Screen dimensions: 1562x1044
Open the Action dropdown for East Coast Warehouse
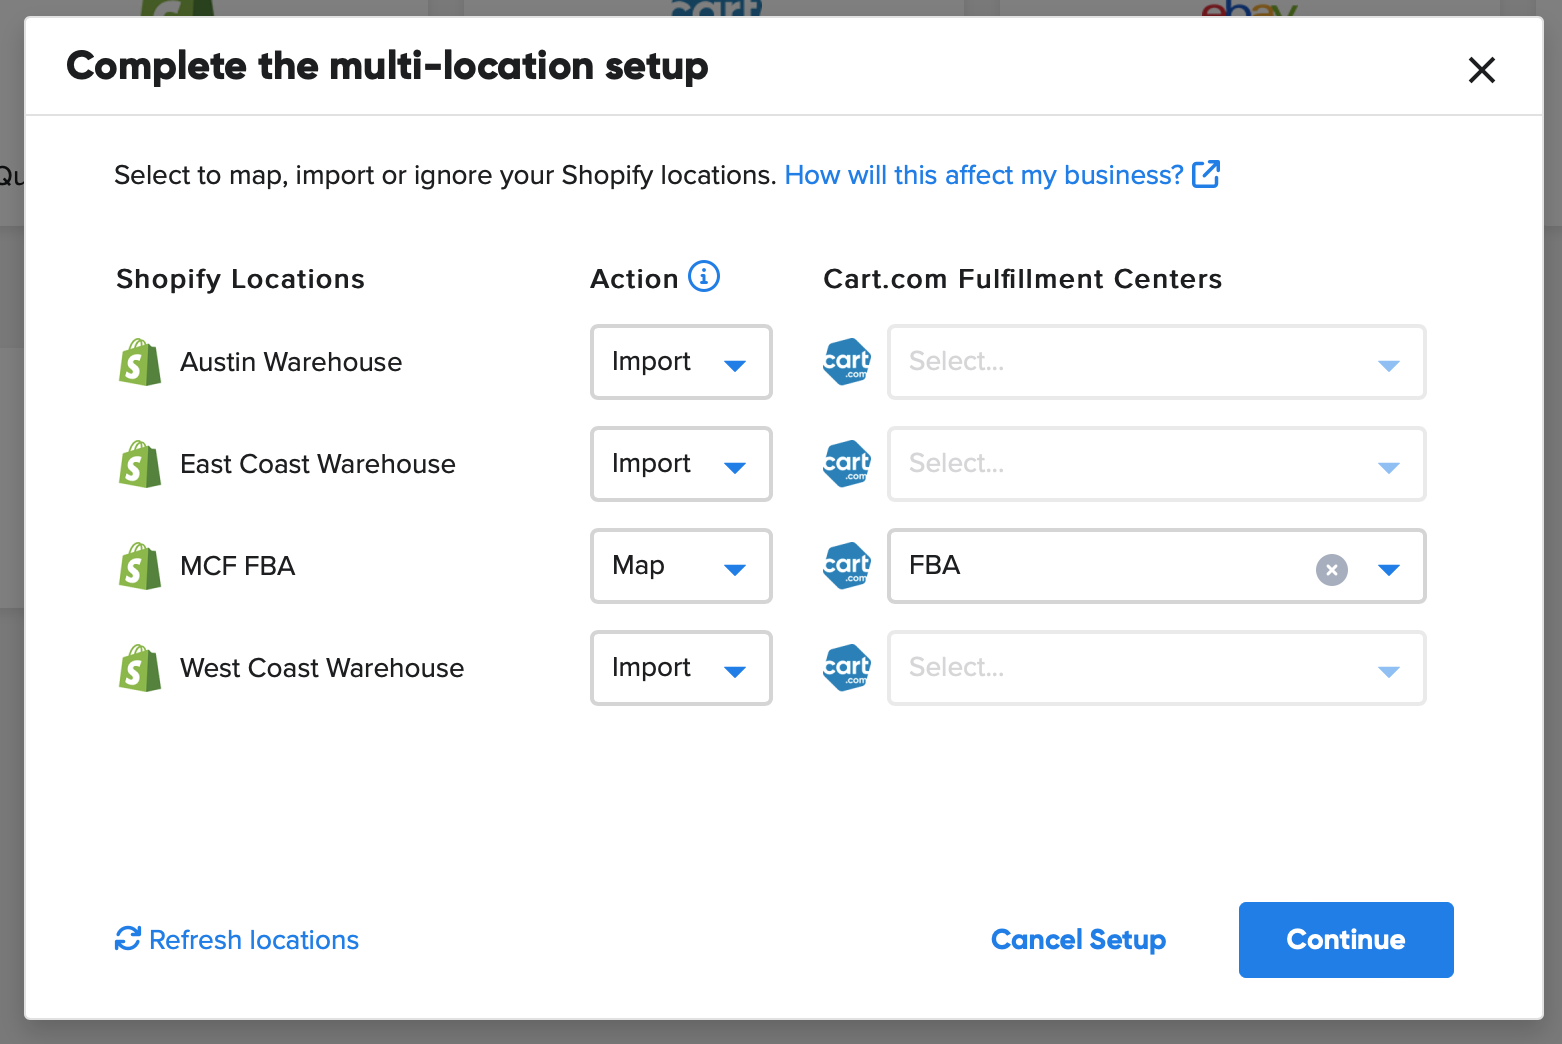click(x=681, y=464)
